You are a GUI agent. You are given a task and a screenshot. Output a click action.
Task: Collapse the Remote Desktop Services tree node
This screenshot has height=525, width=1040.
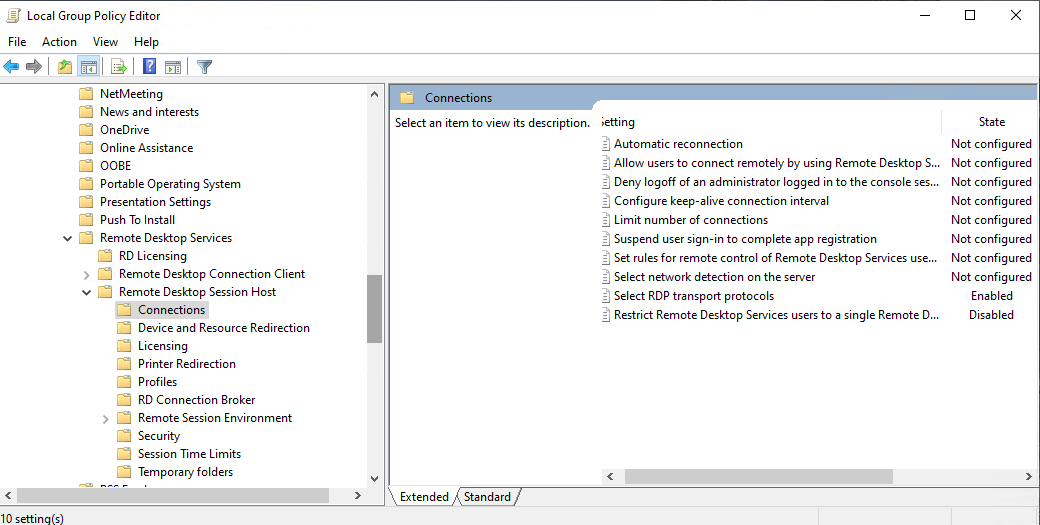coord(67,238)
